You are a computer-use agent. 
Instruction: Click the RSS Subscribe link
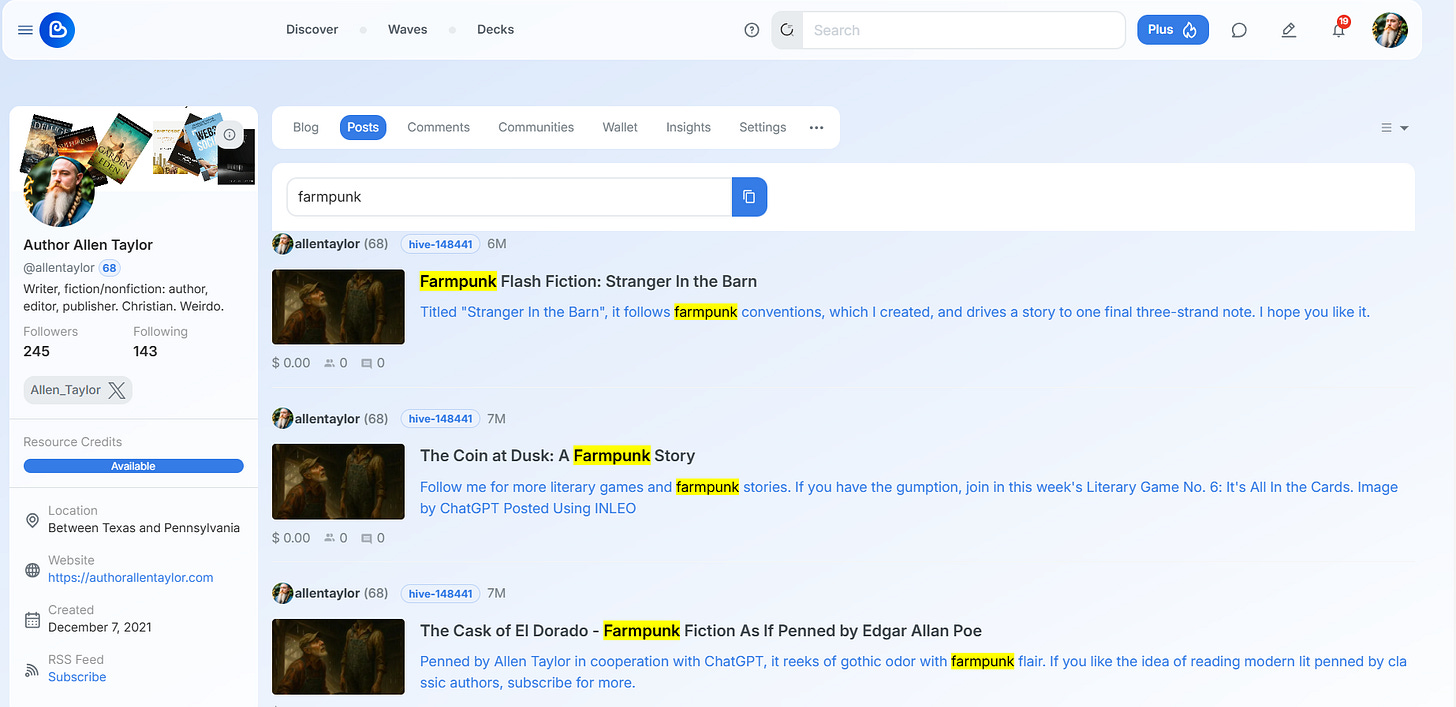77,677
